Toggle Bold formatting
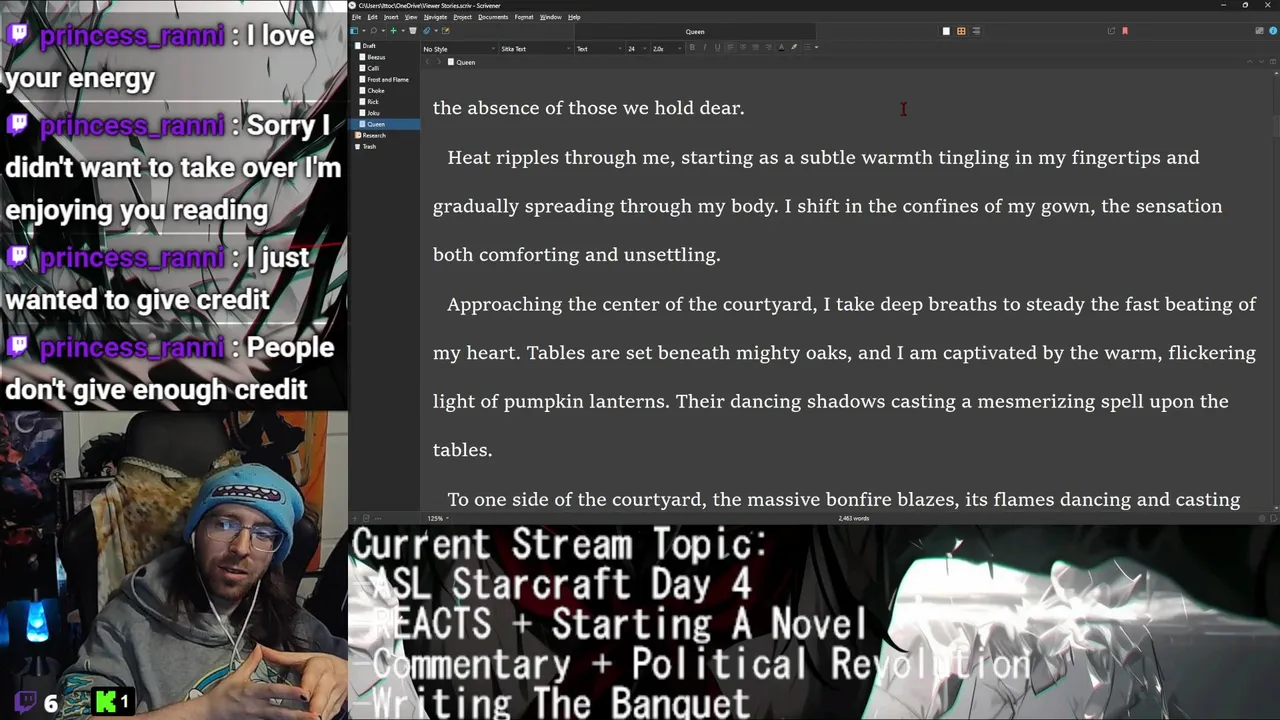Viewport: 1280px width, 720px height. point(692,48)
